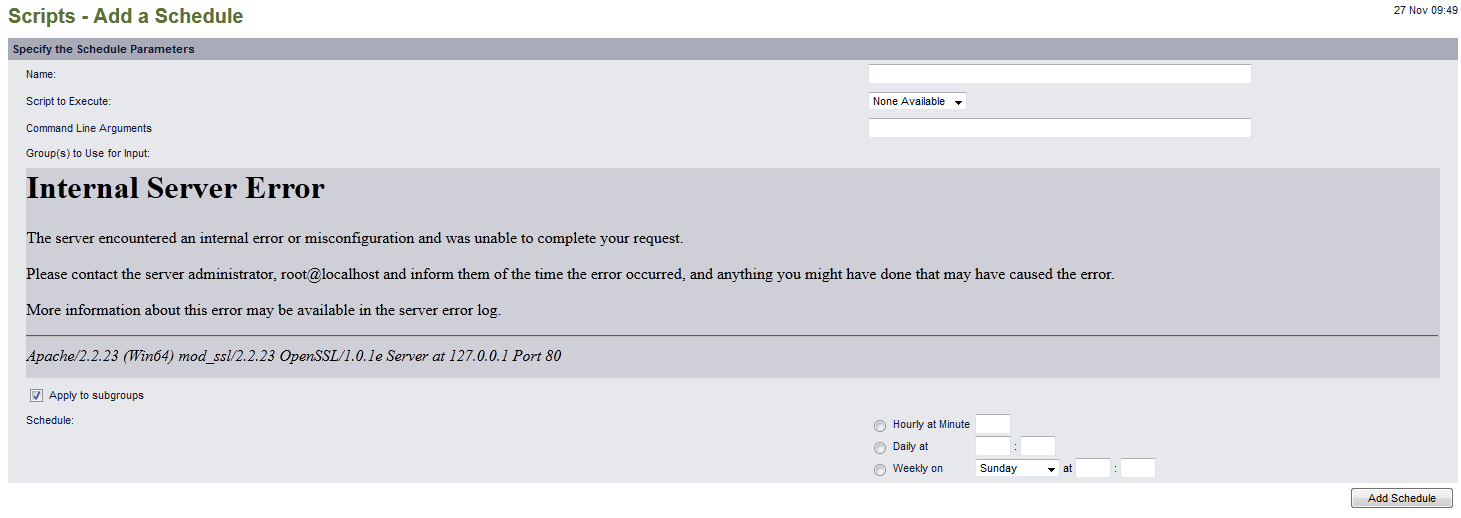Click the Group(s) to Use for Input label
This screenshot has width=1461, height=518.
88,154
